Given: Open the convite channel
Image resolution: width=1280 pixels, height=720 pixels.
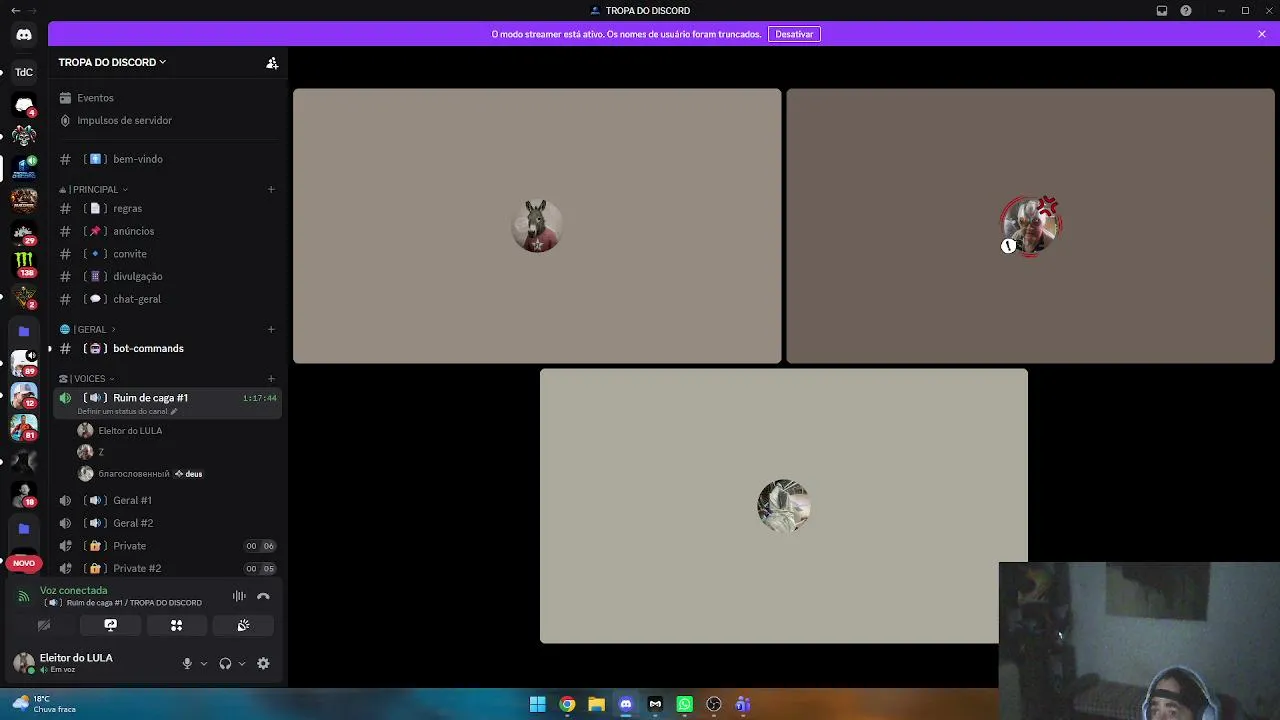Looking at the screenshot, I should pos(167,254).
